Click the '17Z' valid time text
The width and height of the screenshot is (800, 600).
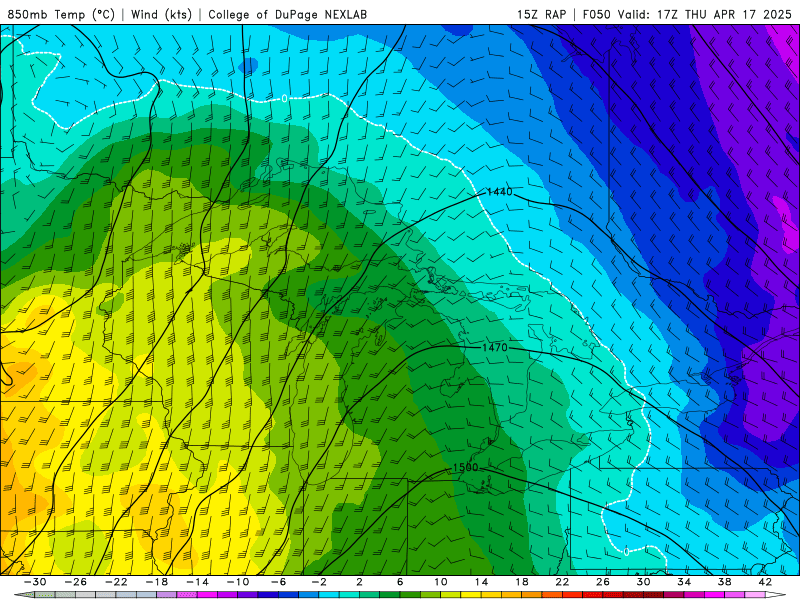(668, 14)
